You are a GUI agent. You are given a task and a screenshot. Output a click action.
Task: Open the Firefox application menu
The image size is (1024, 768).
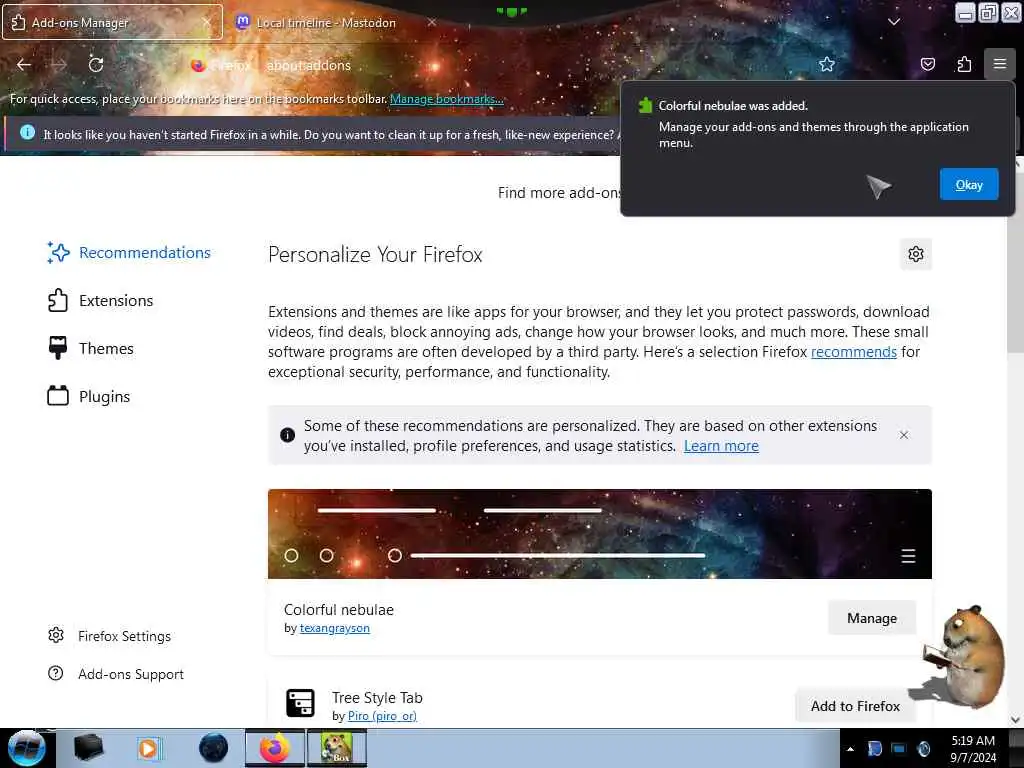pos(999,64)
